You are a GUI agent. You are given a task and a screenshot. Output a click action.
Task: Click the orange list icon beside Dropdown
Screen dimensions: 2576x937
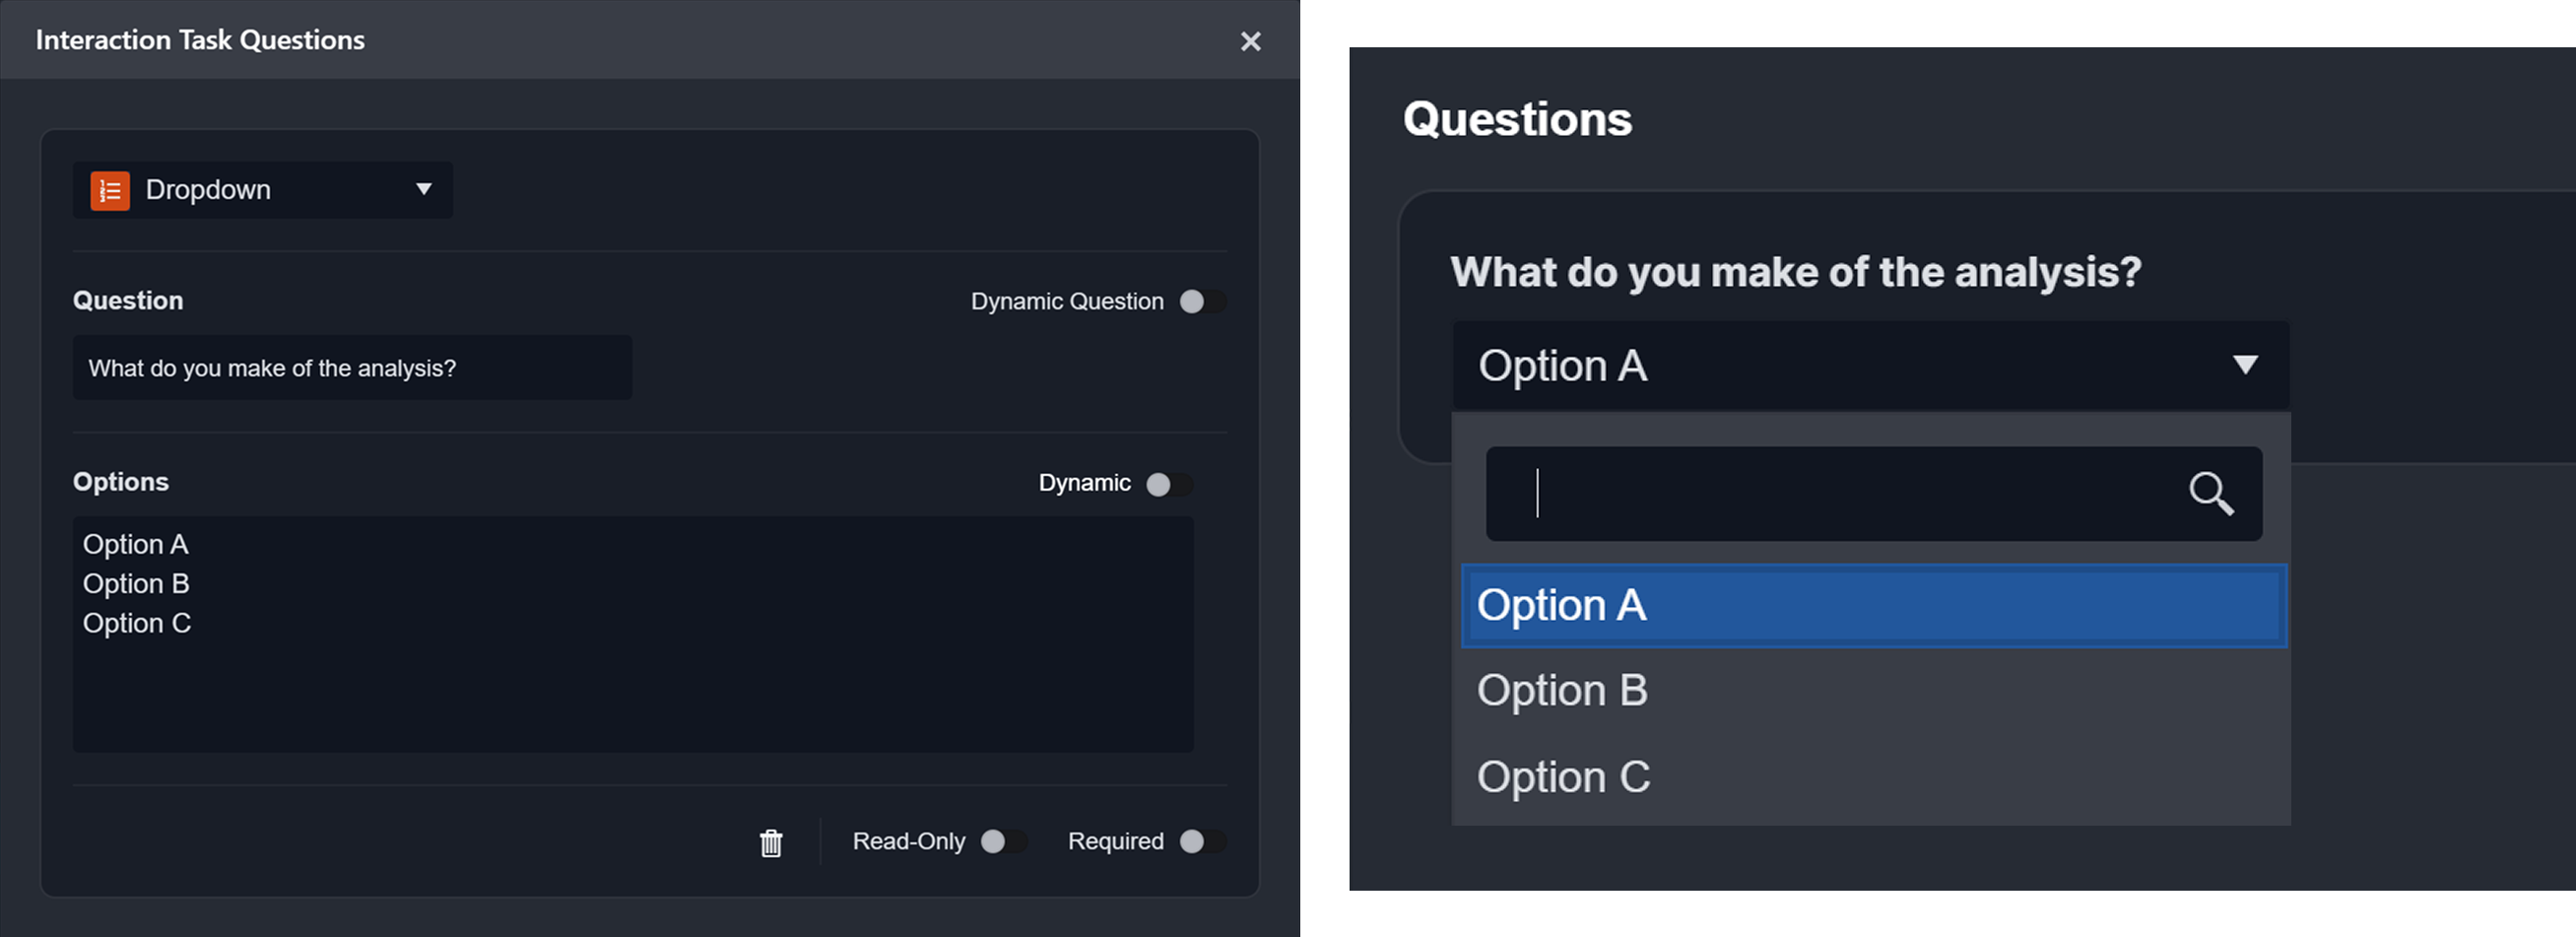(110, 190)
